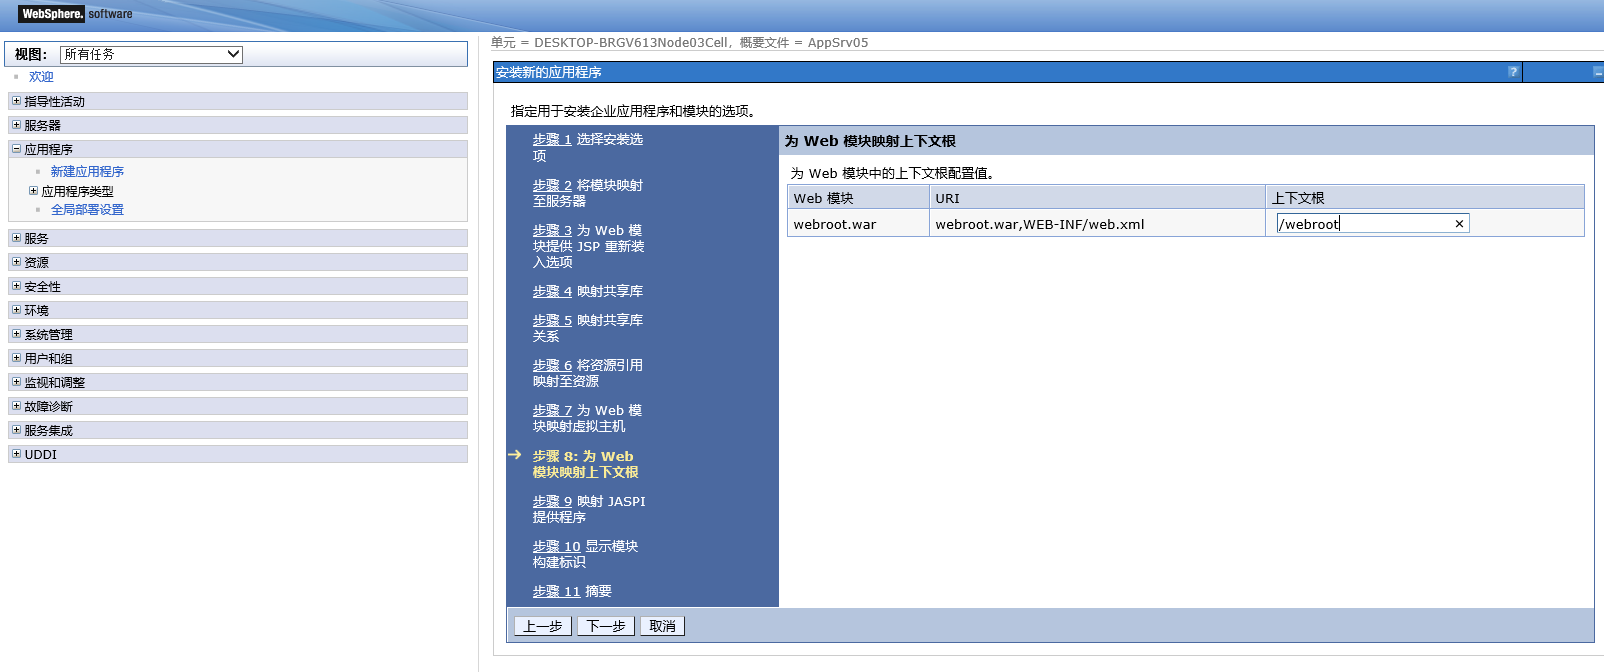Go to 步骤 3 JSP 重新装入选项

pyautogui.click(x=552, y=231)
